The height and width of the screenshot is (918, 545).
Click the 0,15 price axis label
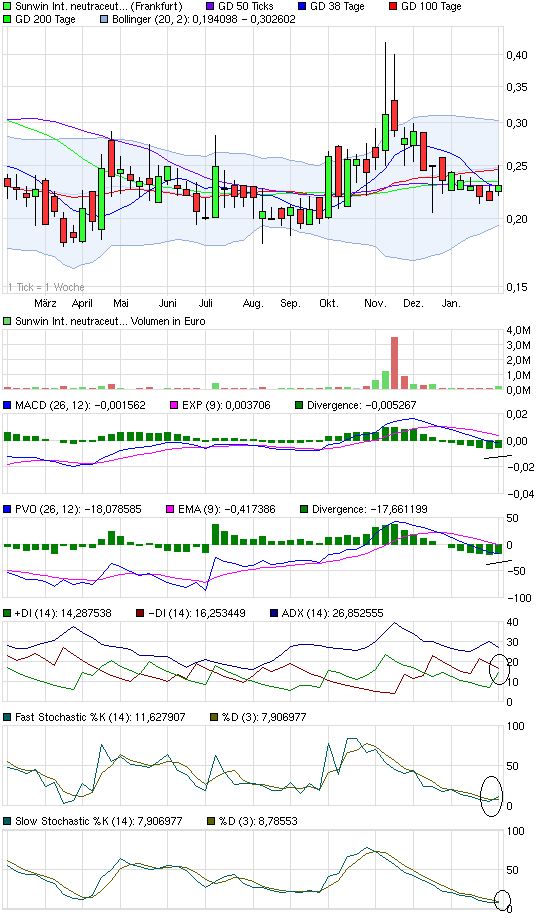click(517, 287)
